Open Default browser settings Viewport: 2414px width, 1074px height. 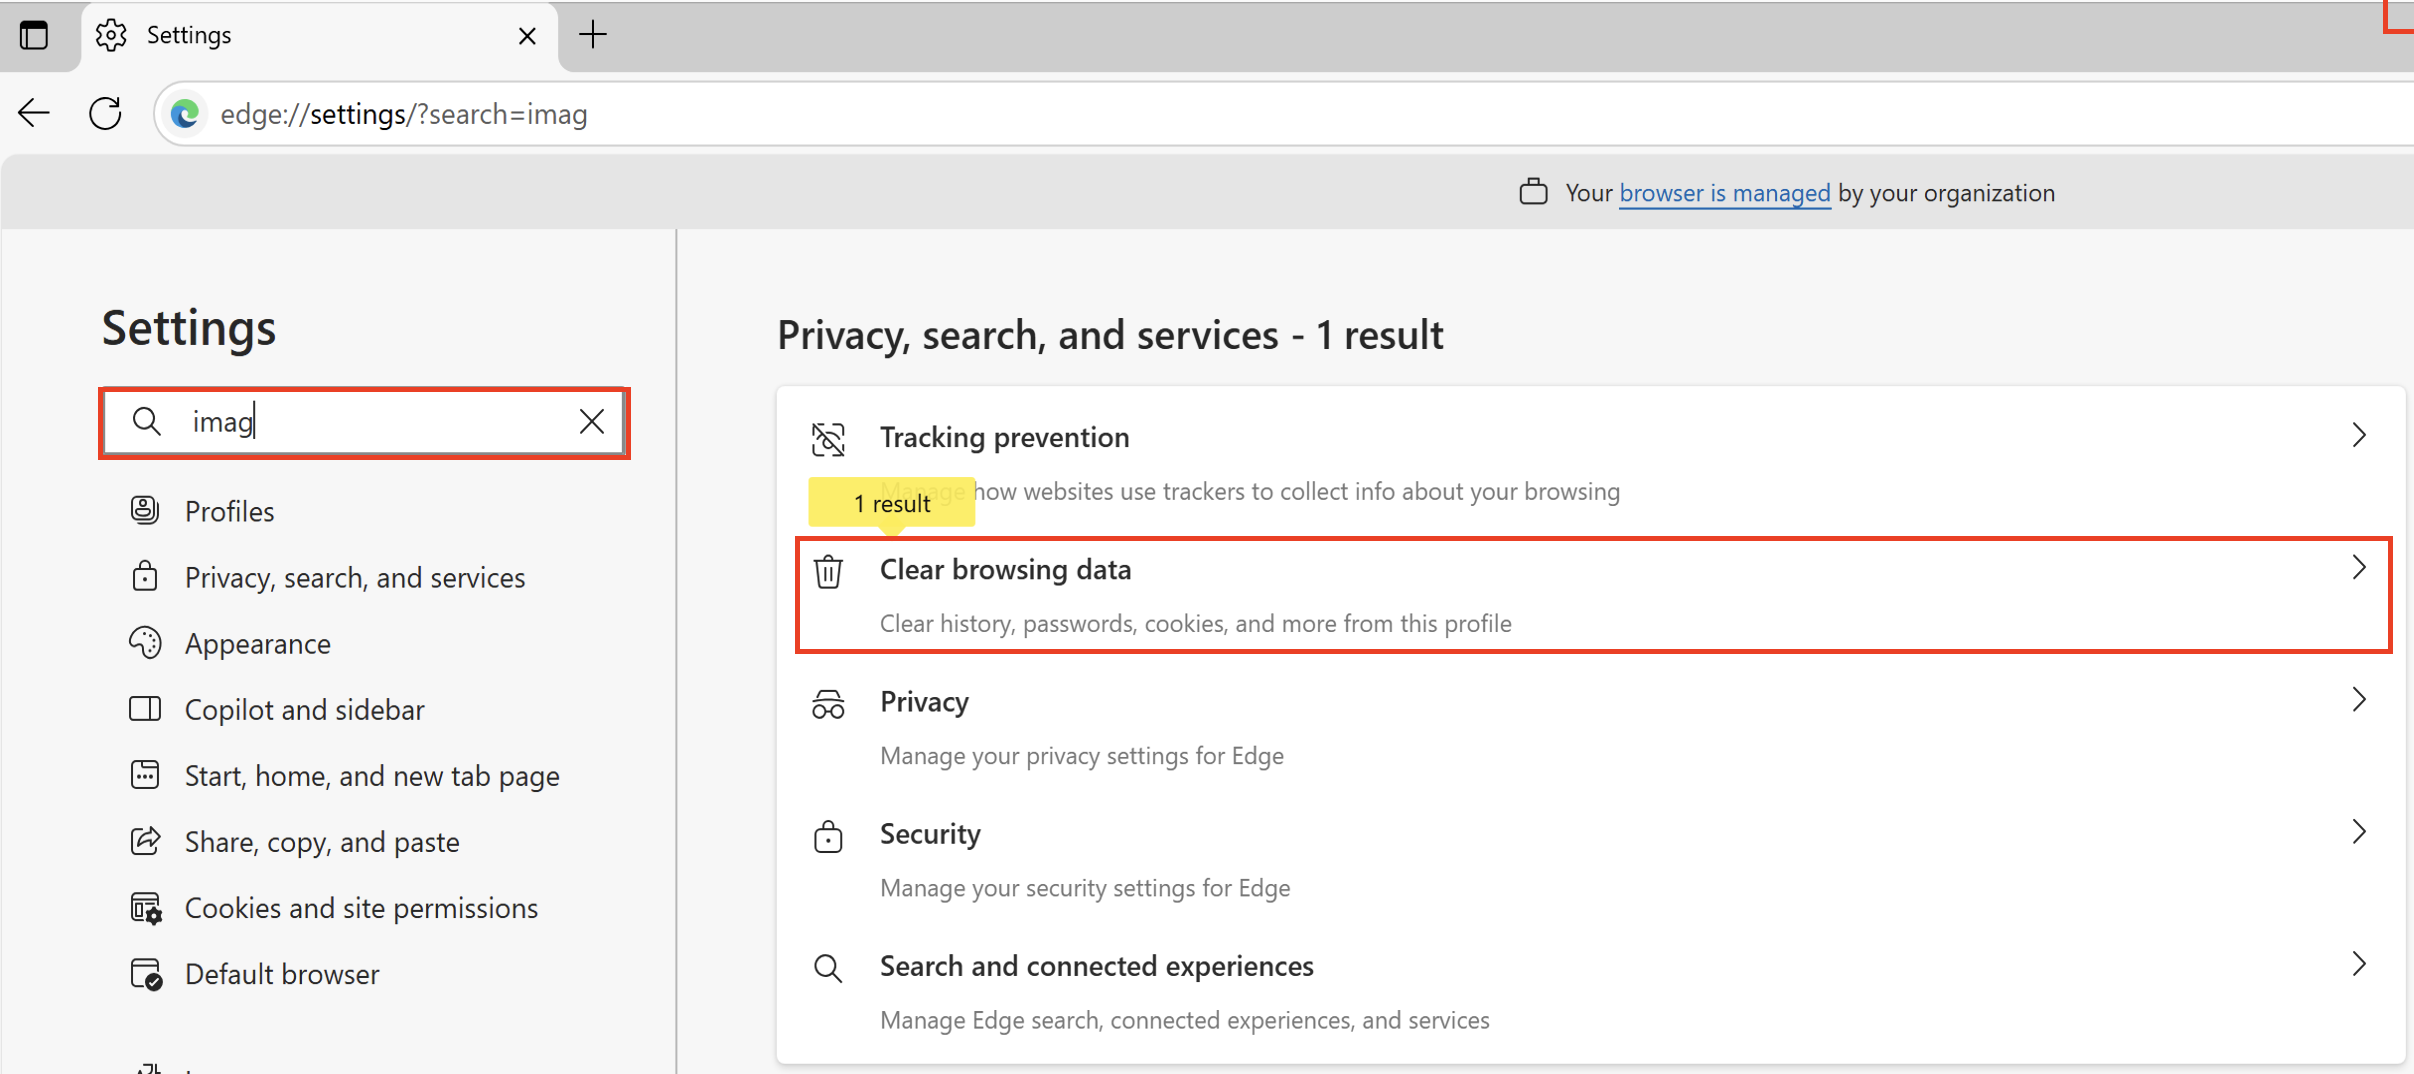282,974
